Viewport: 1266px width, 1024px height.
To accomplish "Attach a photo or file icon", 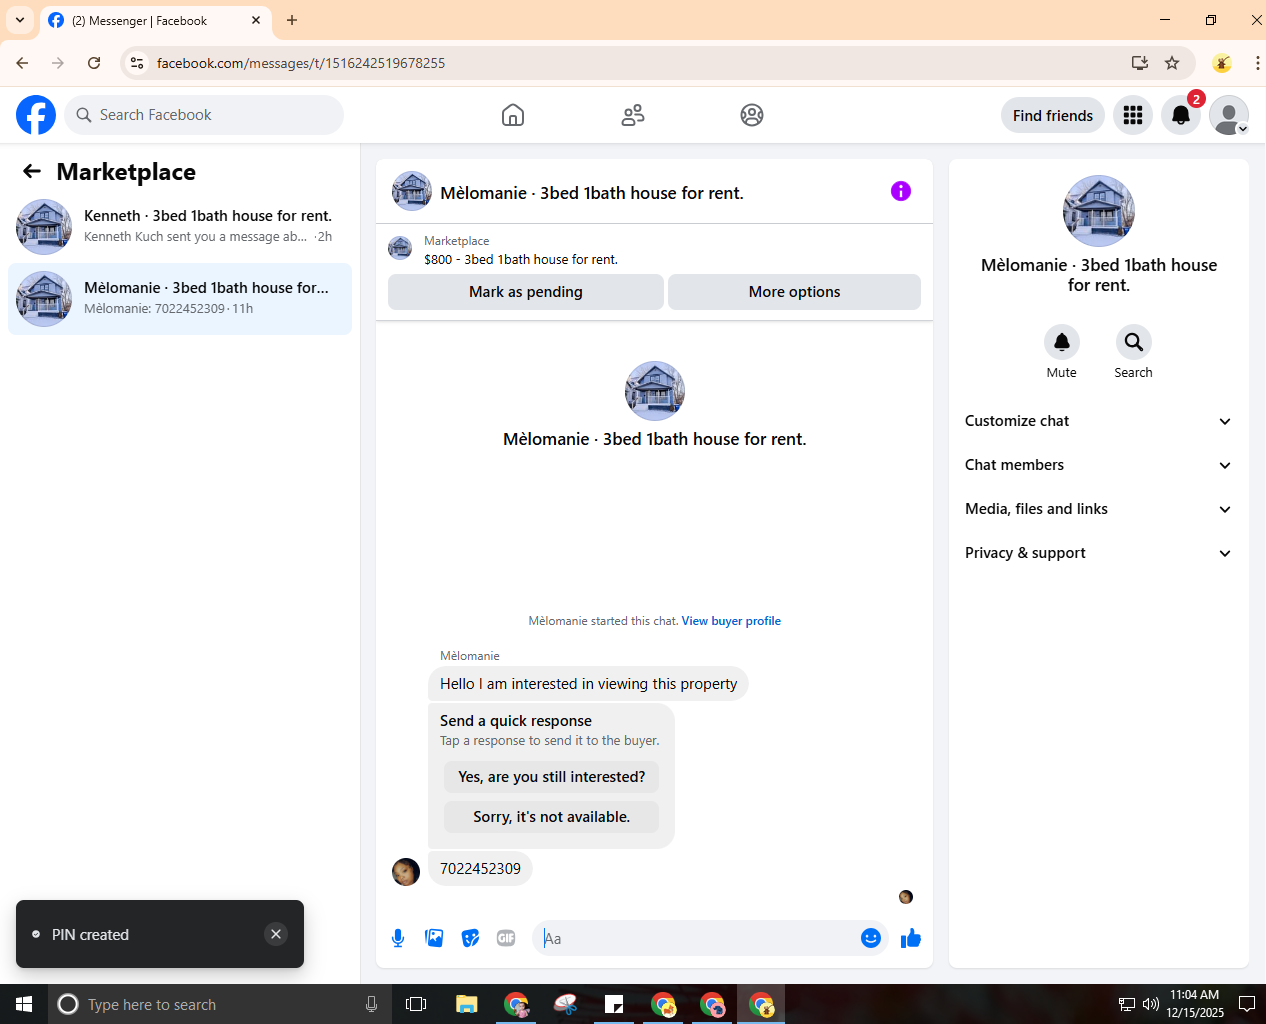I will click(x=434, y=938).
